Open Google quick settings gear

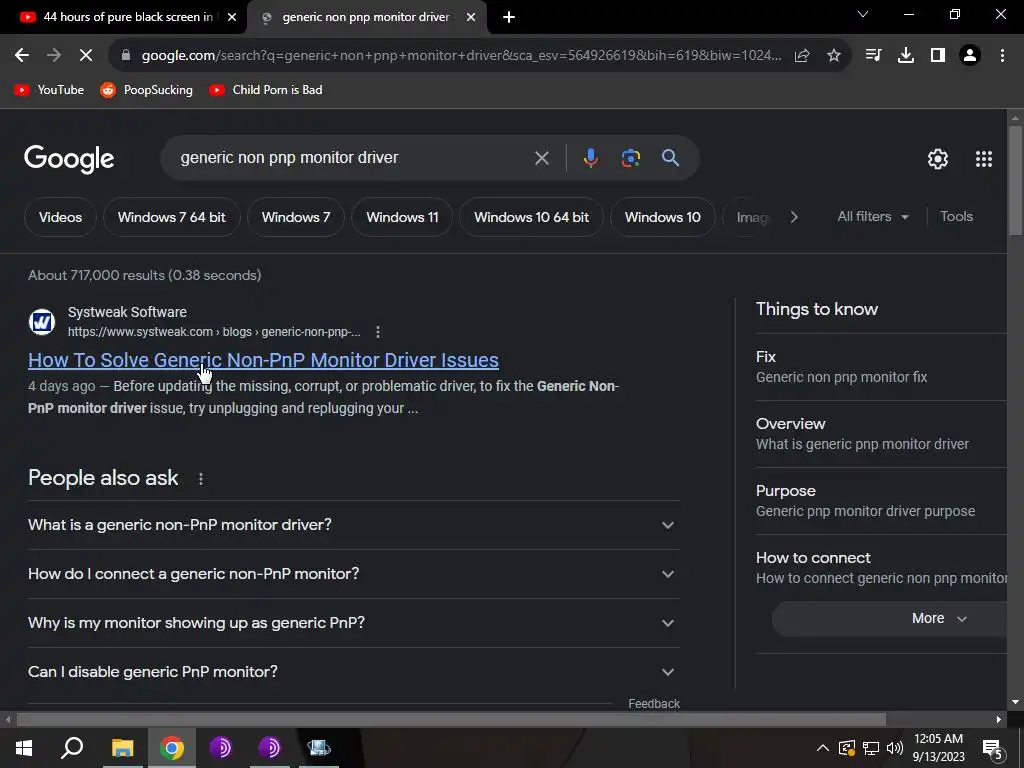coord(938,159)
